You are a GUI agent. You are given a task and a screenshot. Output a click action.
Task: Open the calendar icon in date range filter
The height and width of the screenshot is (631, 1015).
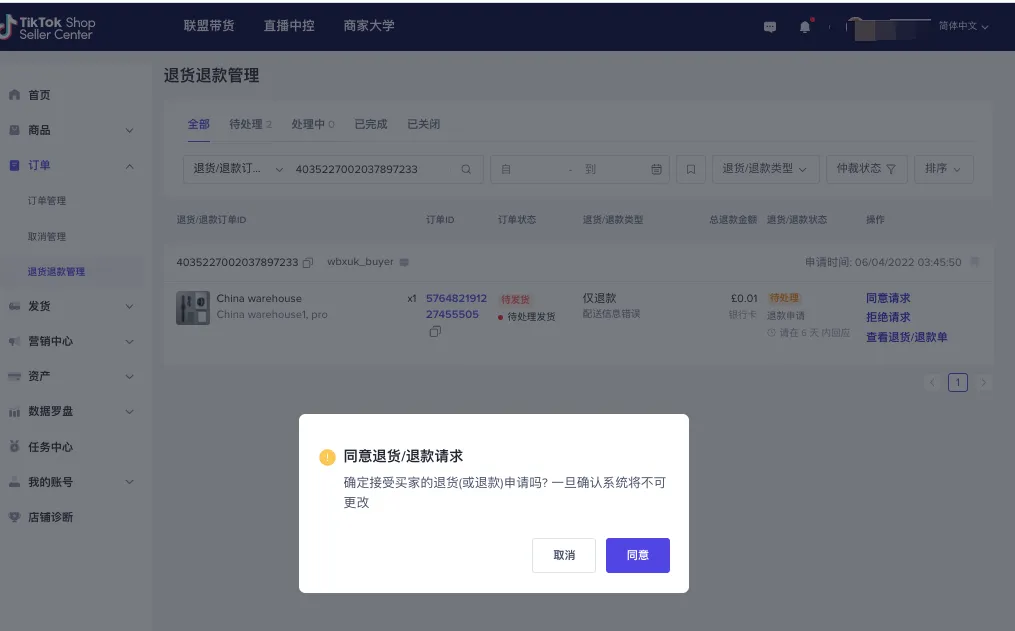(658, 168)
